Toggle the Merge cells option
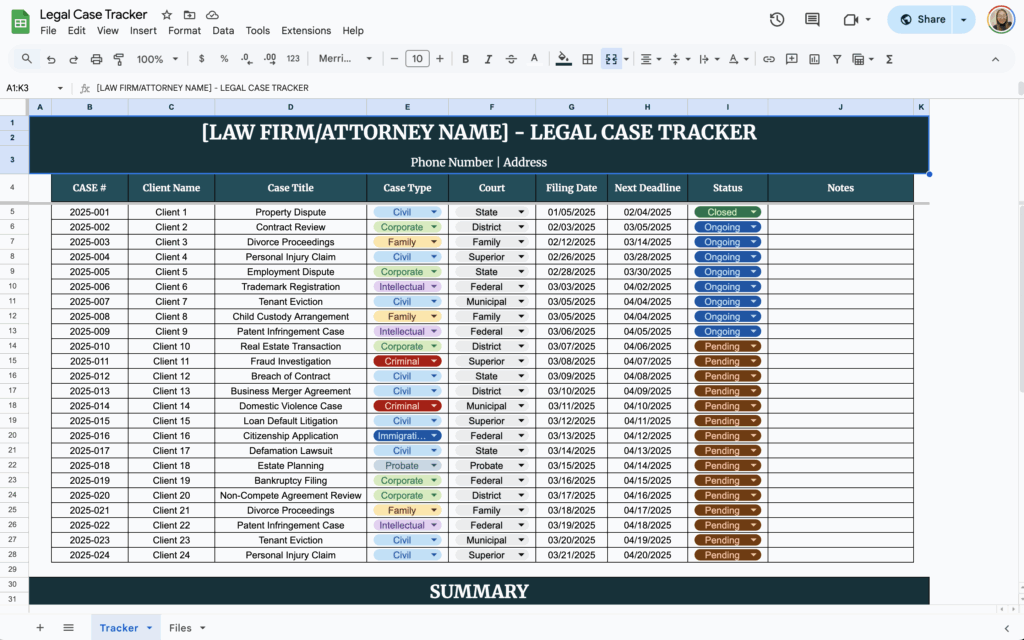Image resolution: width=1024 pixels, height=640 pixels. coord(612,59)
